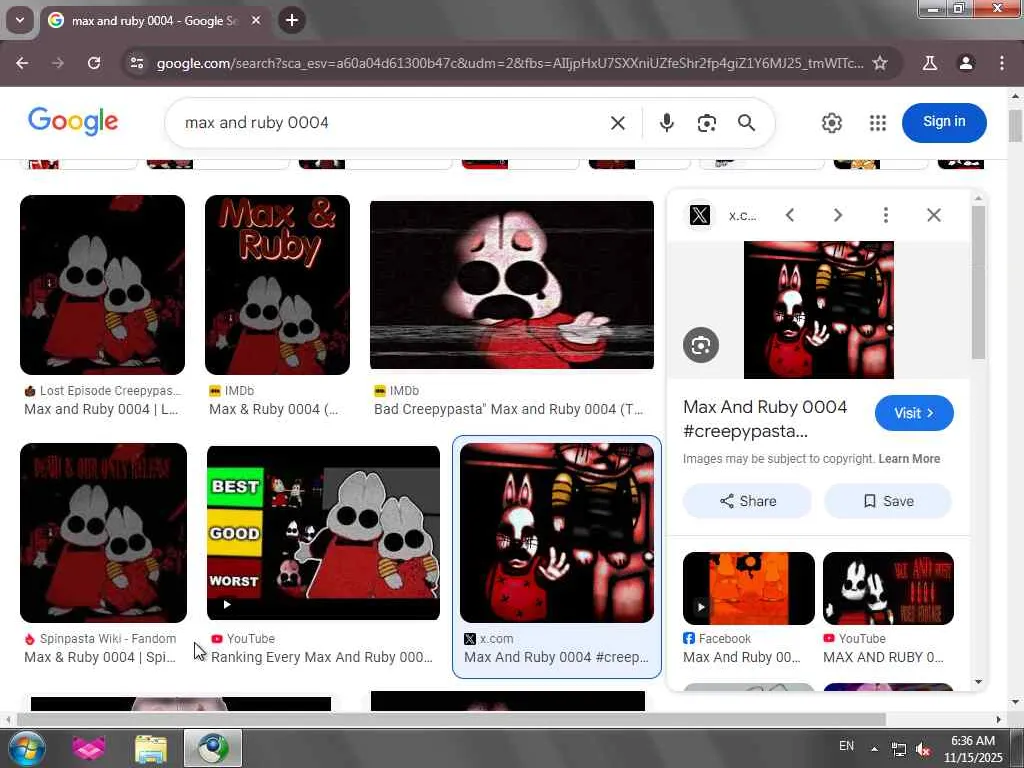Viewport: 1024px width, 768px height.
Task: Open 'Max & Ruby 0004 | Spi...' title link
Action: [x=100, y=658]
